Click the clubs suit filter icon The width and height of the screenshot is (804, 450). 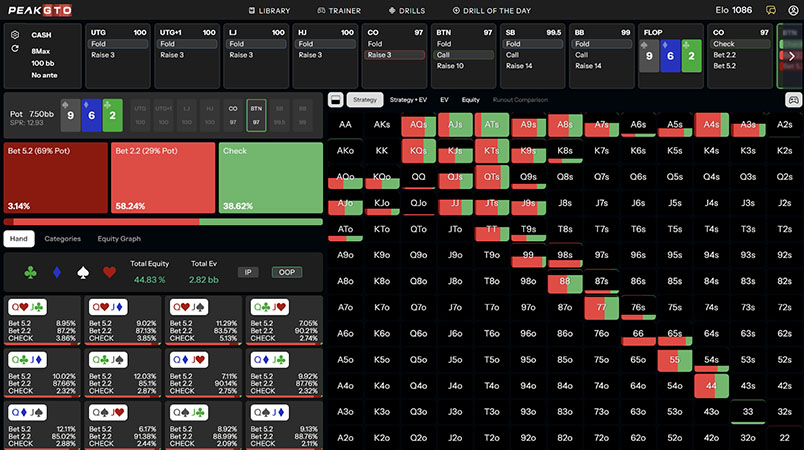pos(32,271)
